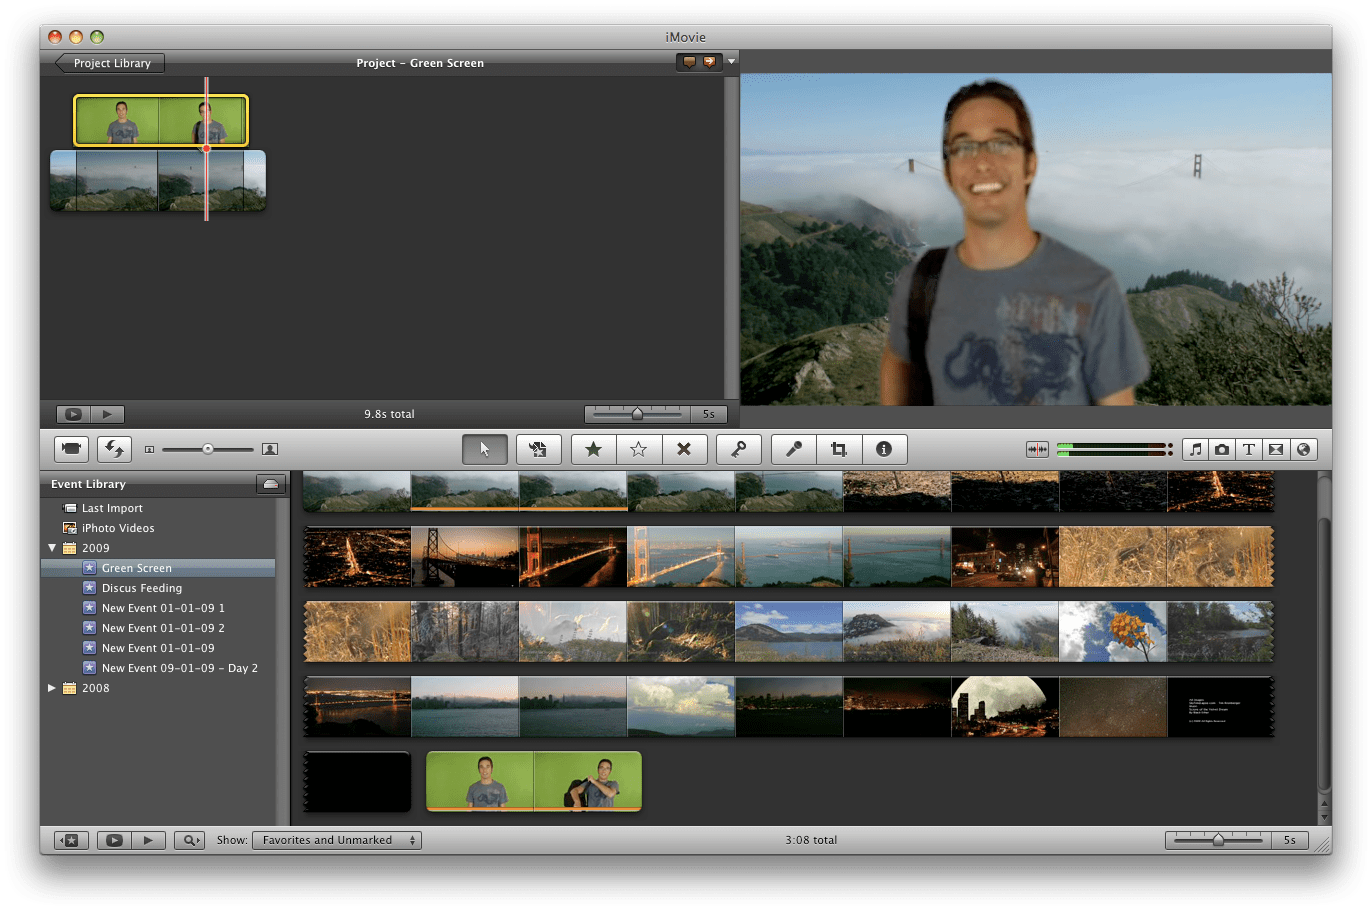Toggle audio skimming on
This screenshot has height=910, width=1372.
pyautogui.click(x=1037, y=449)
